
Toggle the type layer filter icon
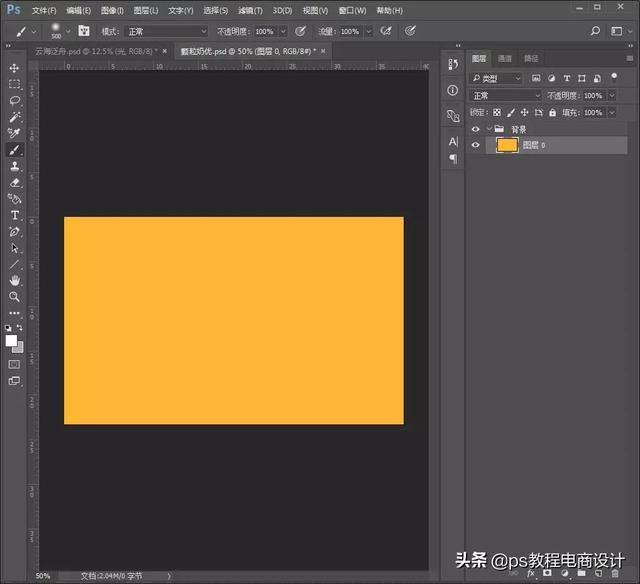567,78
